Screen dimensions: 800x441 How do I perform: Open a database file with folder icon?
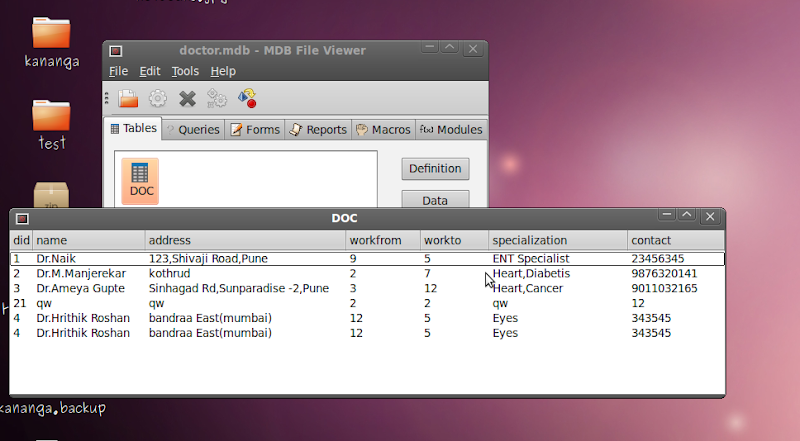pos(128,99)
